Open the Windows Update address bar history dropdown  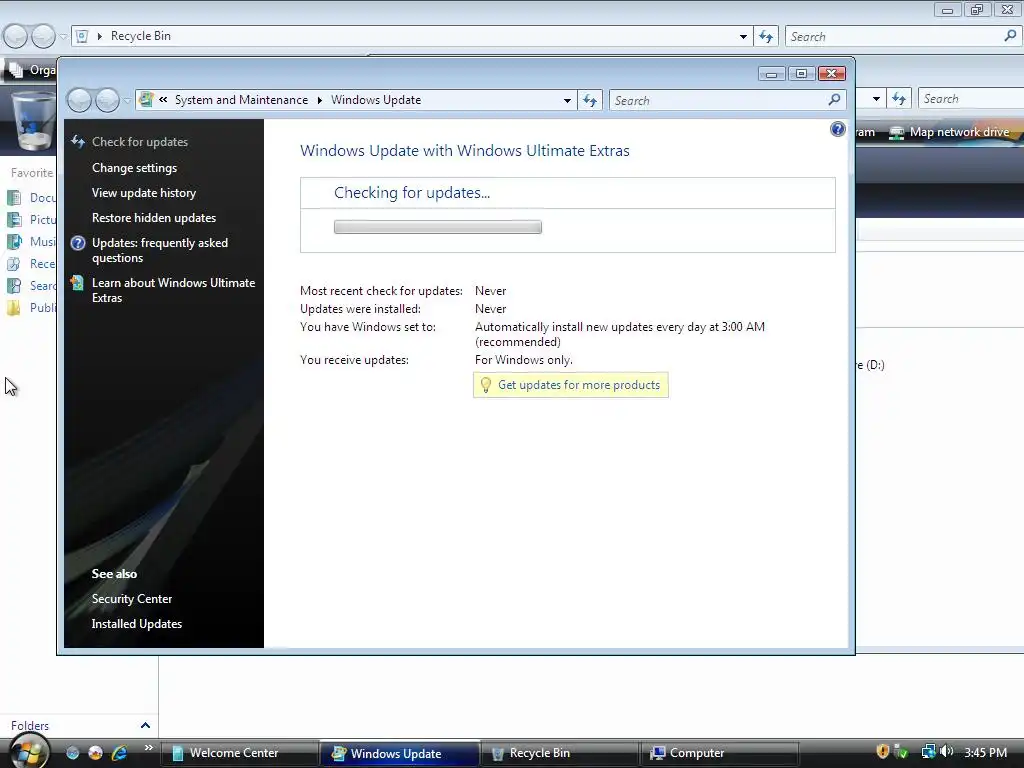coord(567,101)
